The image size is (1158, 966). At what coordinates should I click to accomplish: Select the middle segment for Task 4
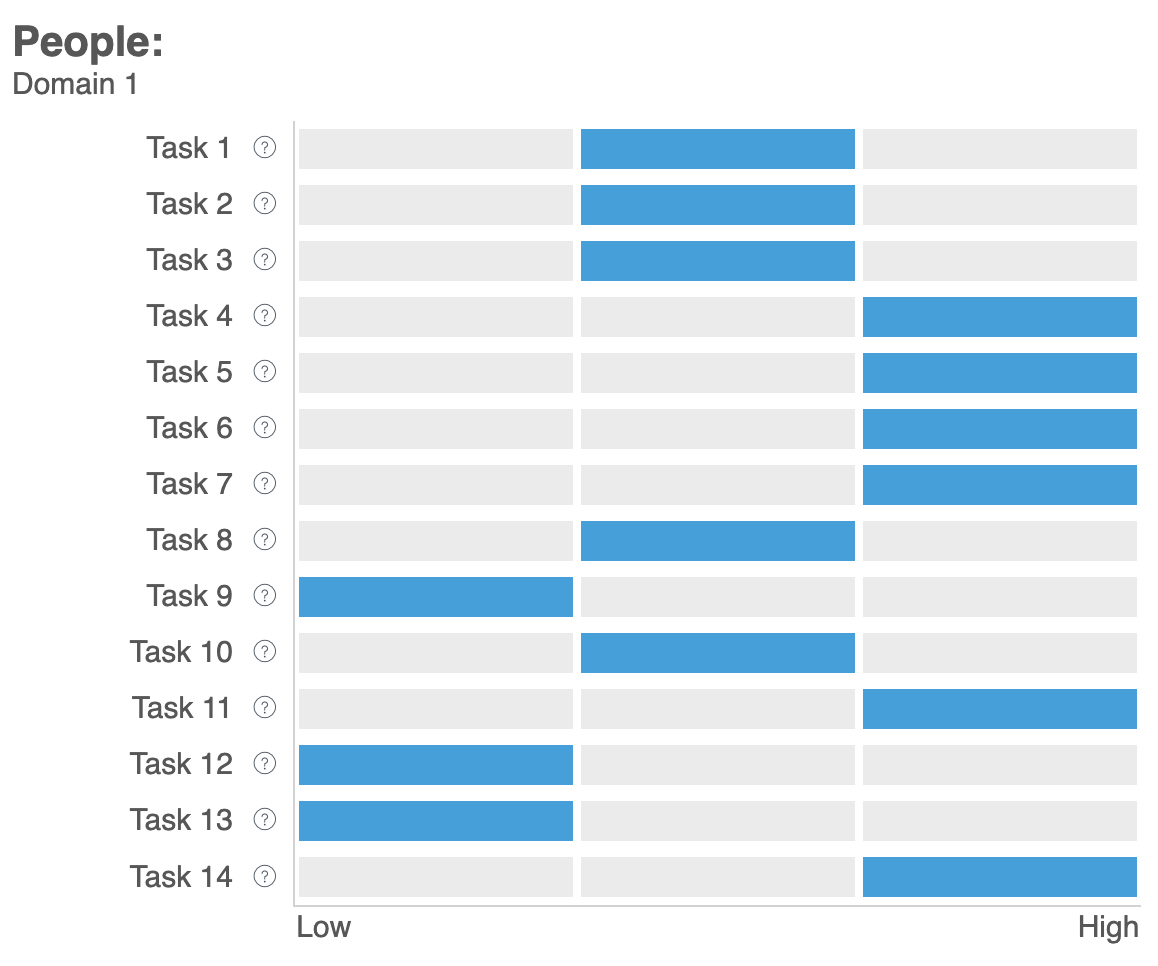(x=718, y=317)
